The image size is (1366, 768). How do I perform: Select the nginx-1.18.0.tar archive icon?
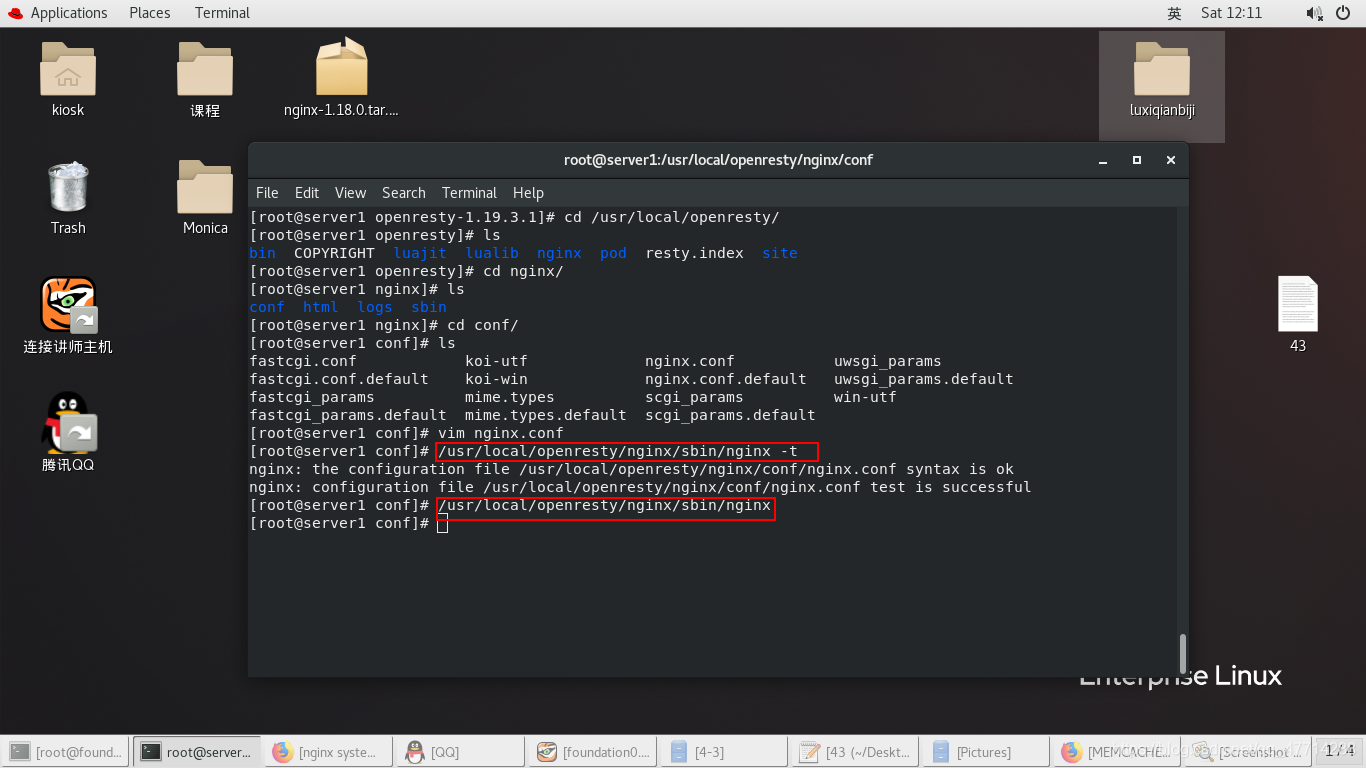(x=342, y=67)
